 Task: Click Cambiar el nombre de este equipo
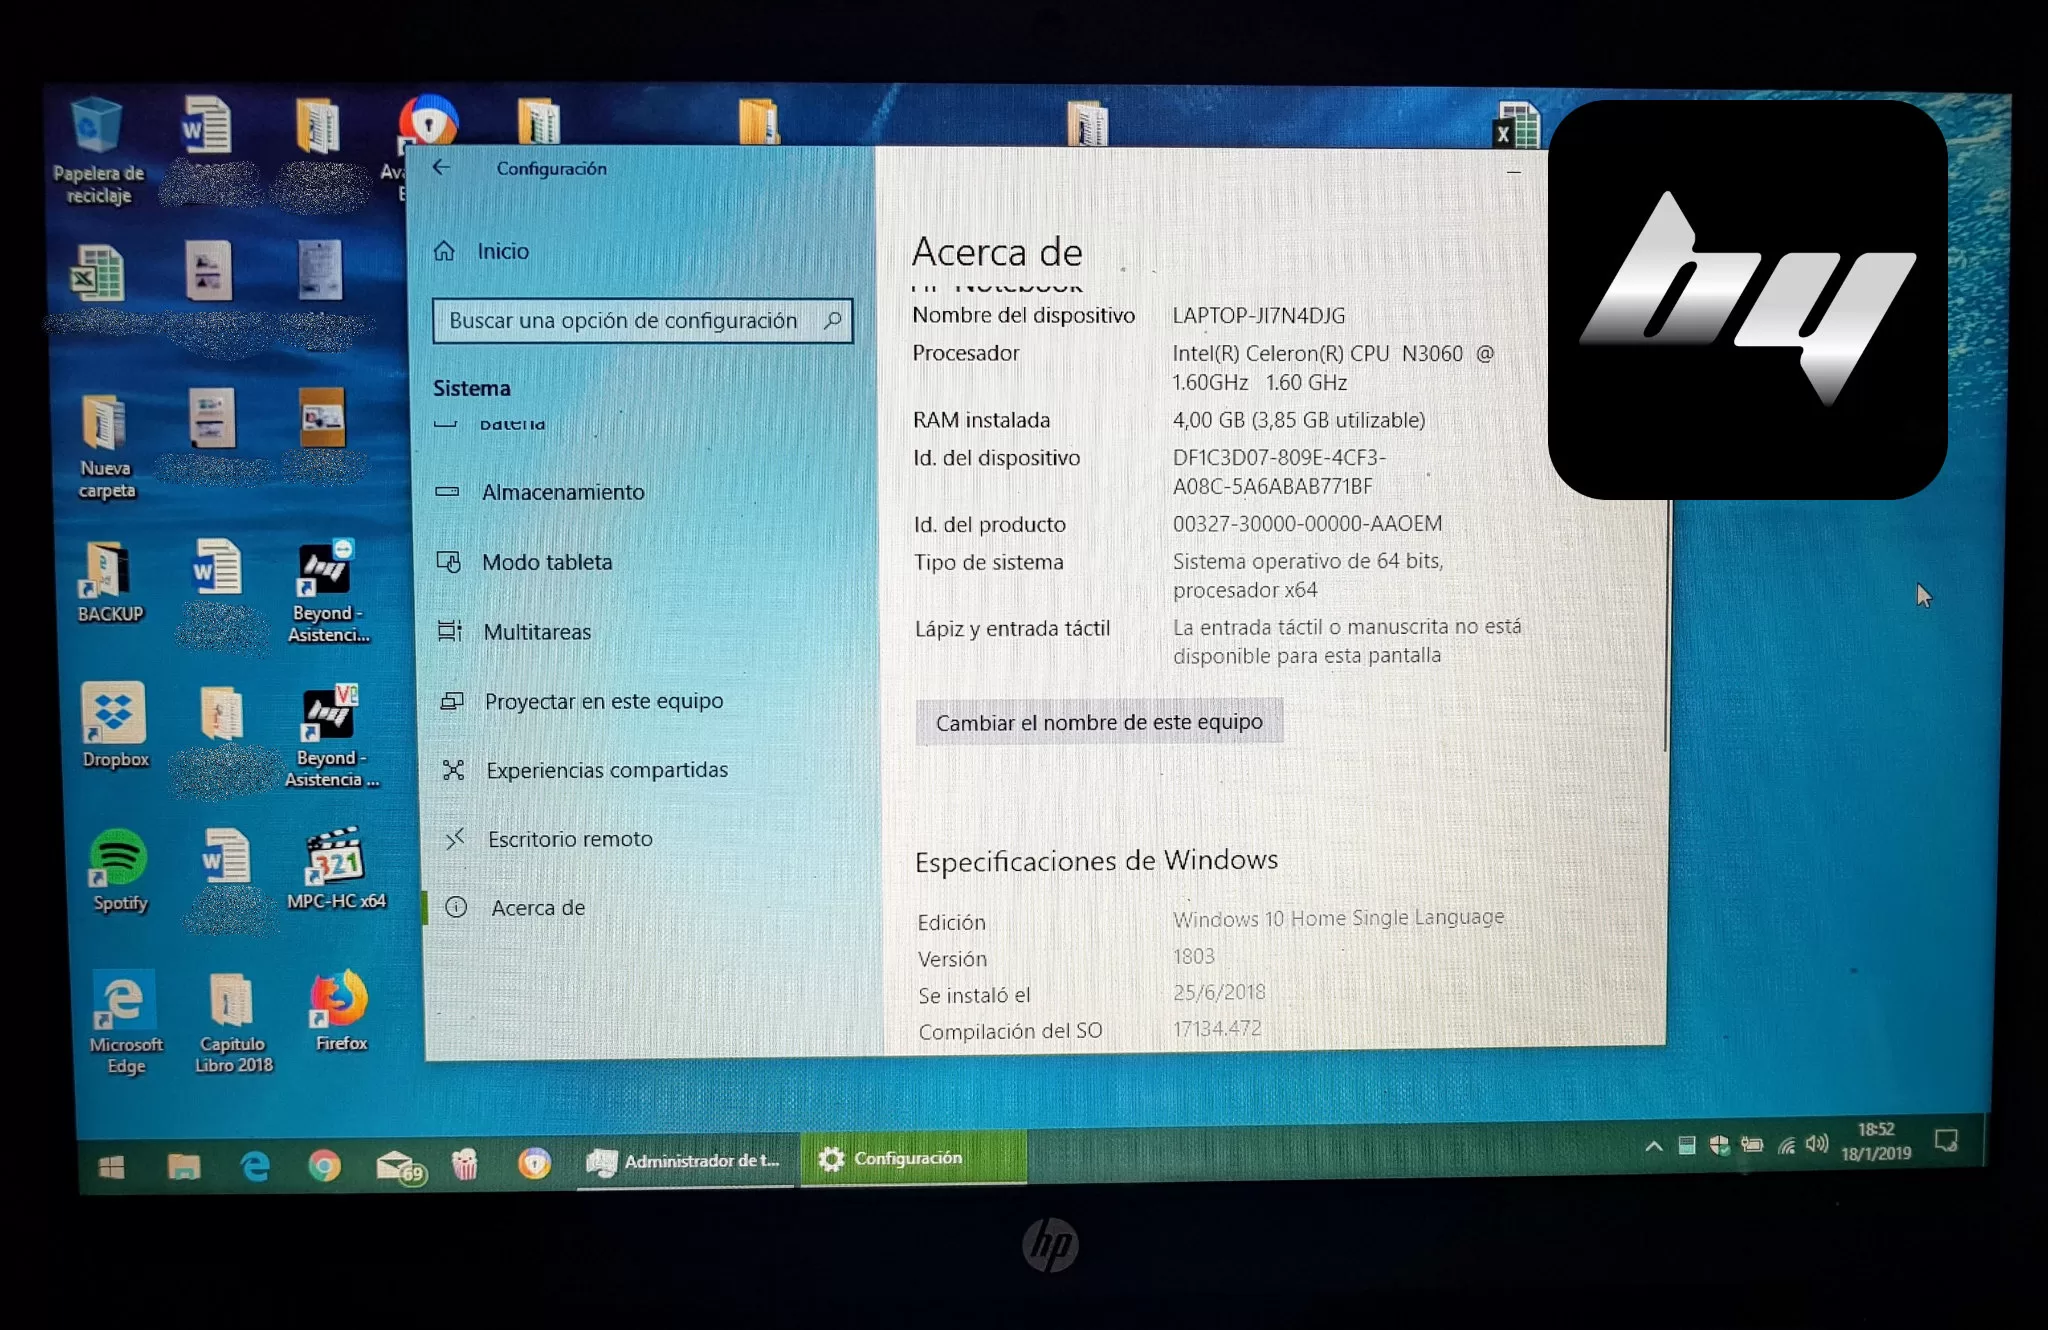pyautogui.click(x=1098, y=722)
